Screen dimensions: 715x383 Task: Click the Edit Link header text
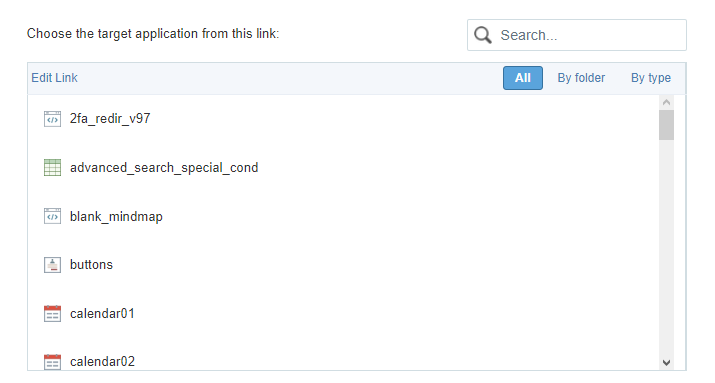click(x=54, y=78)
